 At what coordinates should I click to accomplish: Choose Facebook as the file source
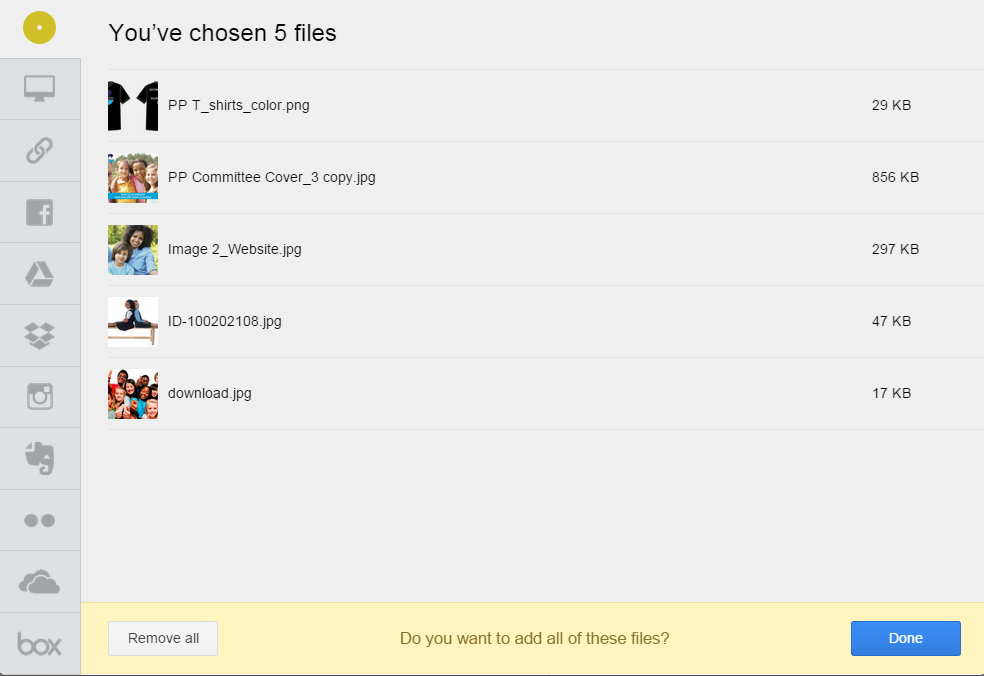click(40, 212)
